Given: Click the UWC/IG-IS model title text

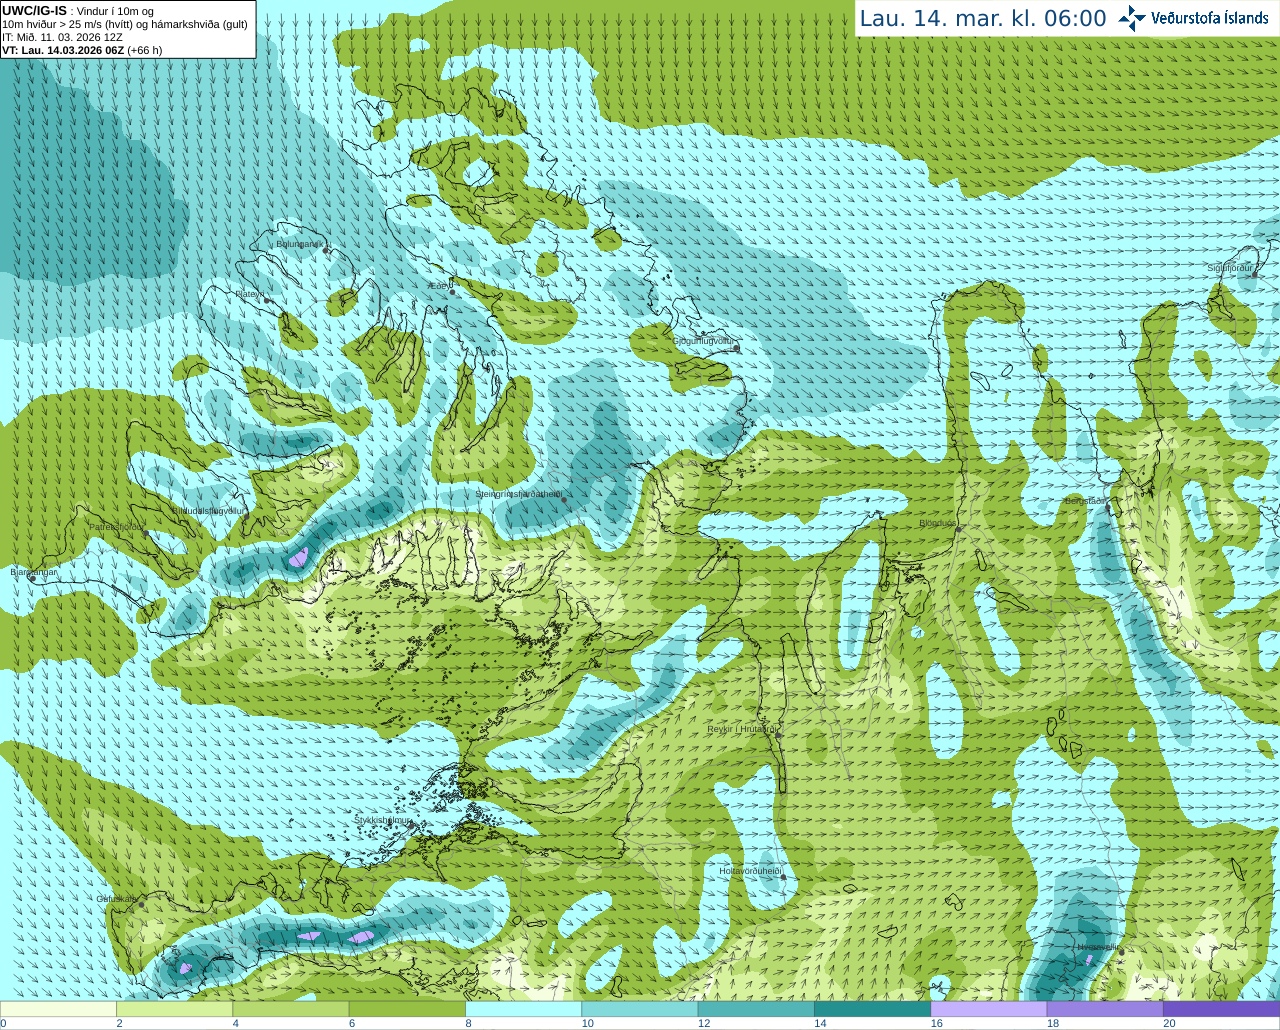Looking at the screenshot, I should (34, 10).
